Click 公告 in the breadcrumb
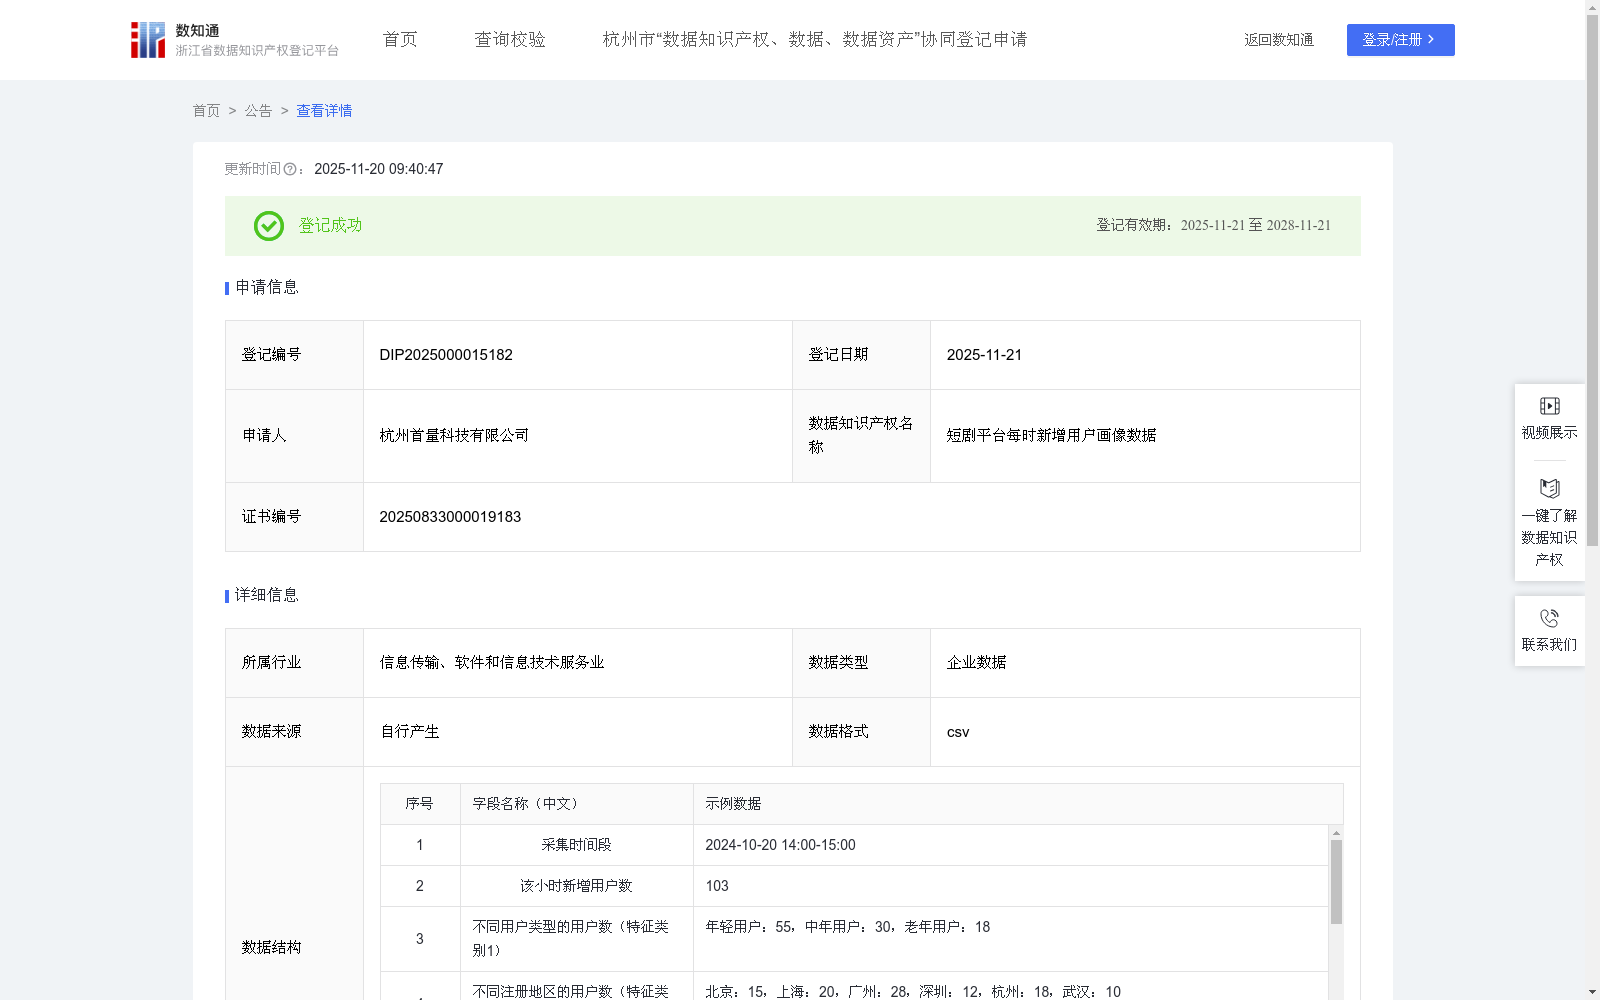The width and height of the screenshot is (1600, 1000). 258,111
